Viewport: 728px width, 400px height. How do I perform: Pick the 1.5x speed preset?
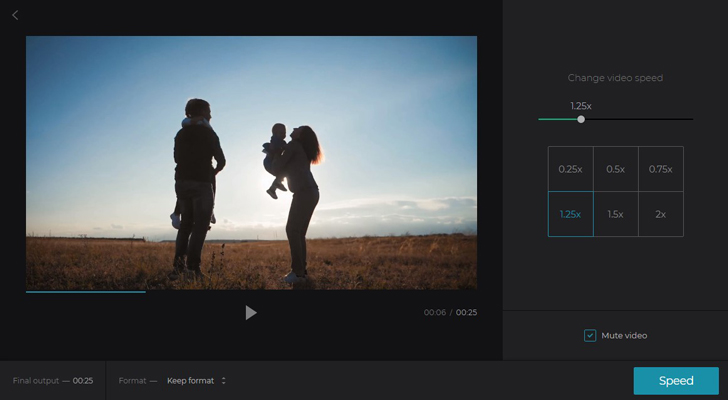615,214
